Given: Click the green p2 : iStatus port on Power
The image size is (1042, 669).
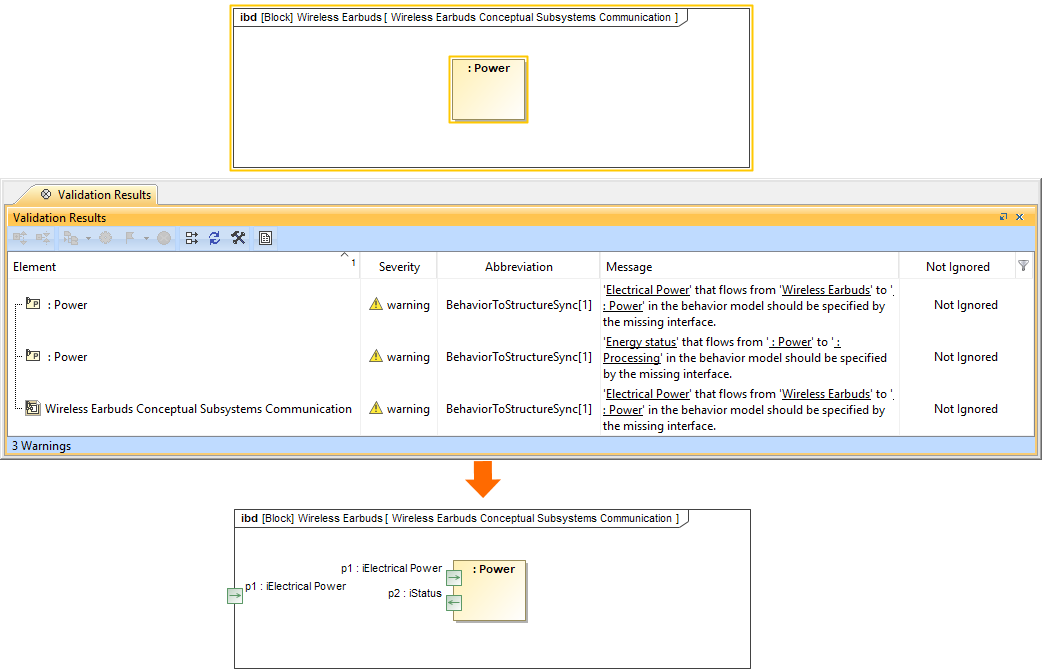Looking at the screenshot, I should (x=453, y=602).
